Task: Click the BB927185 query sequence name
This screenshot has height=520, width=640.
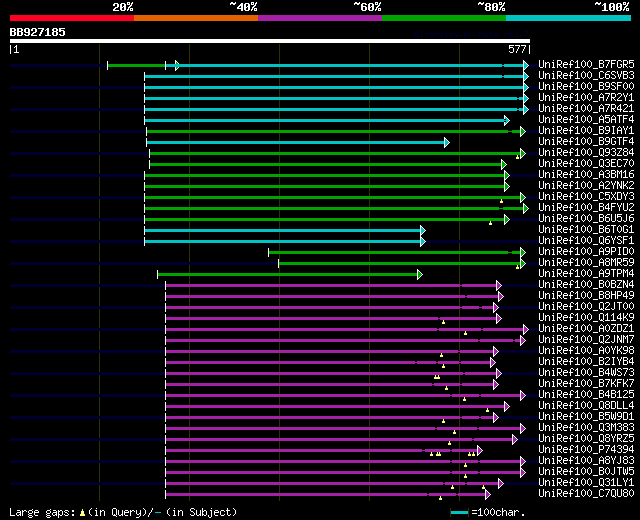Action: [x=38, y=33]
